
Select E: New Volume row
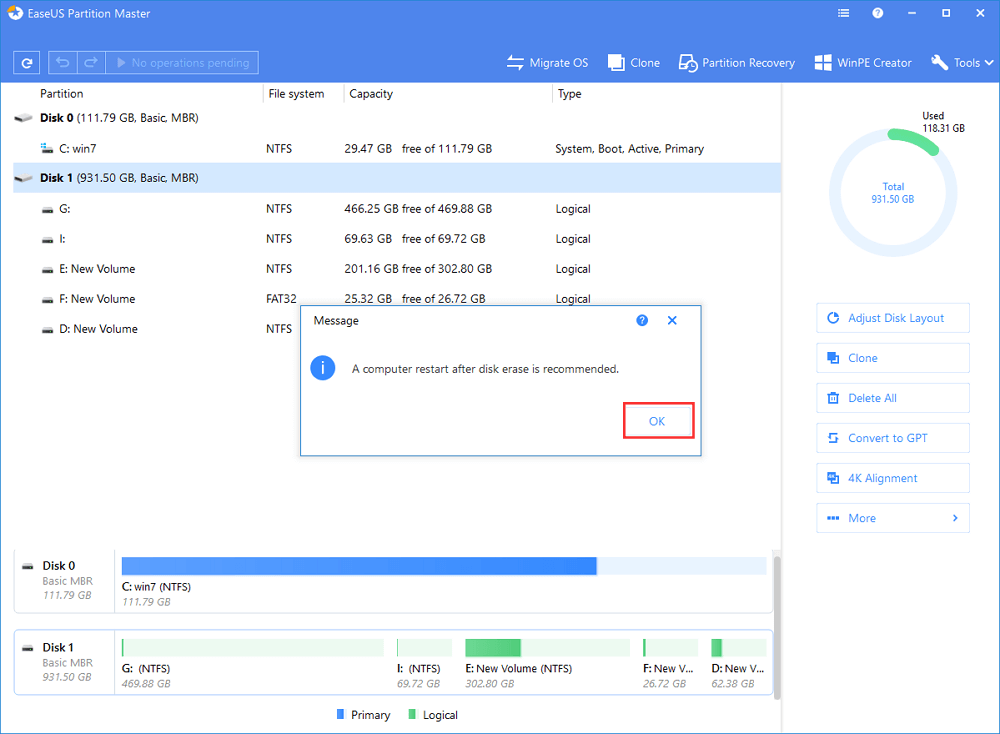tap(397, 268)
